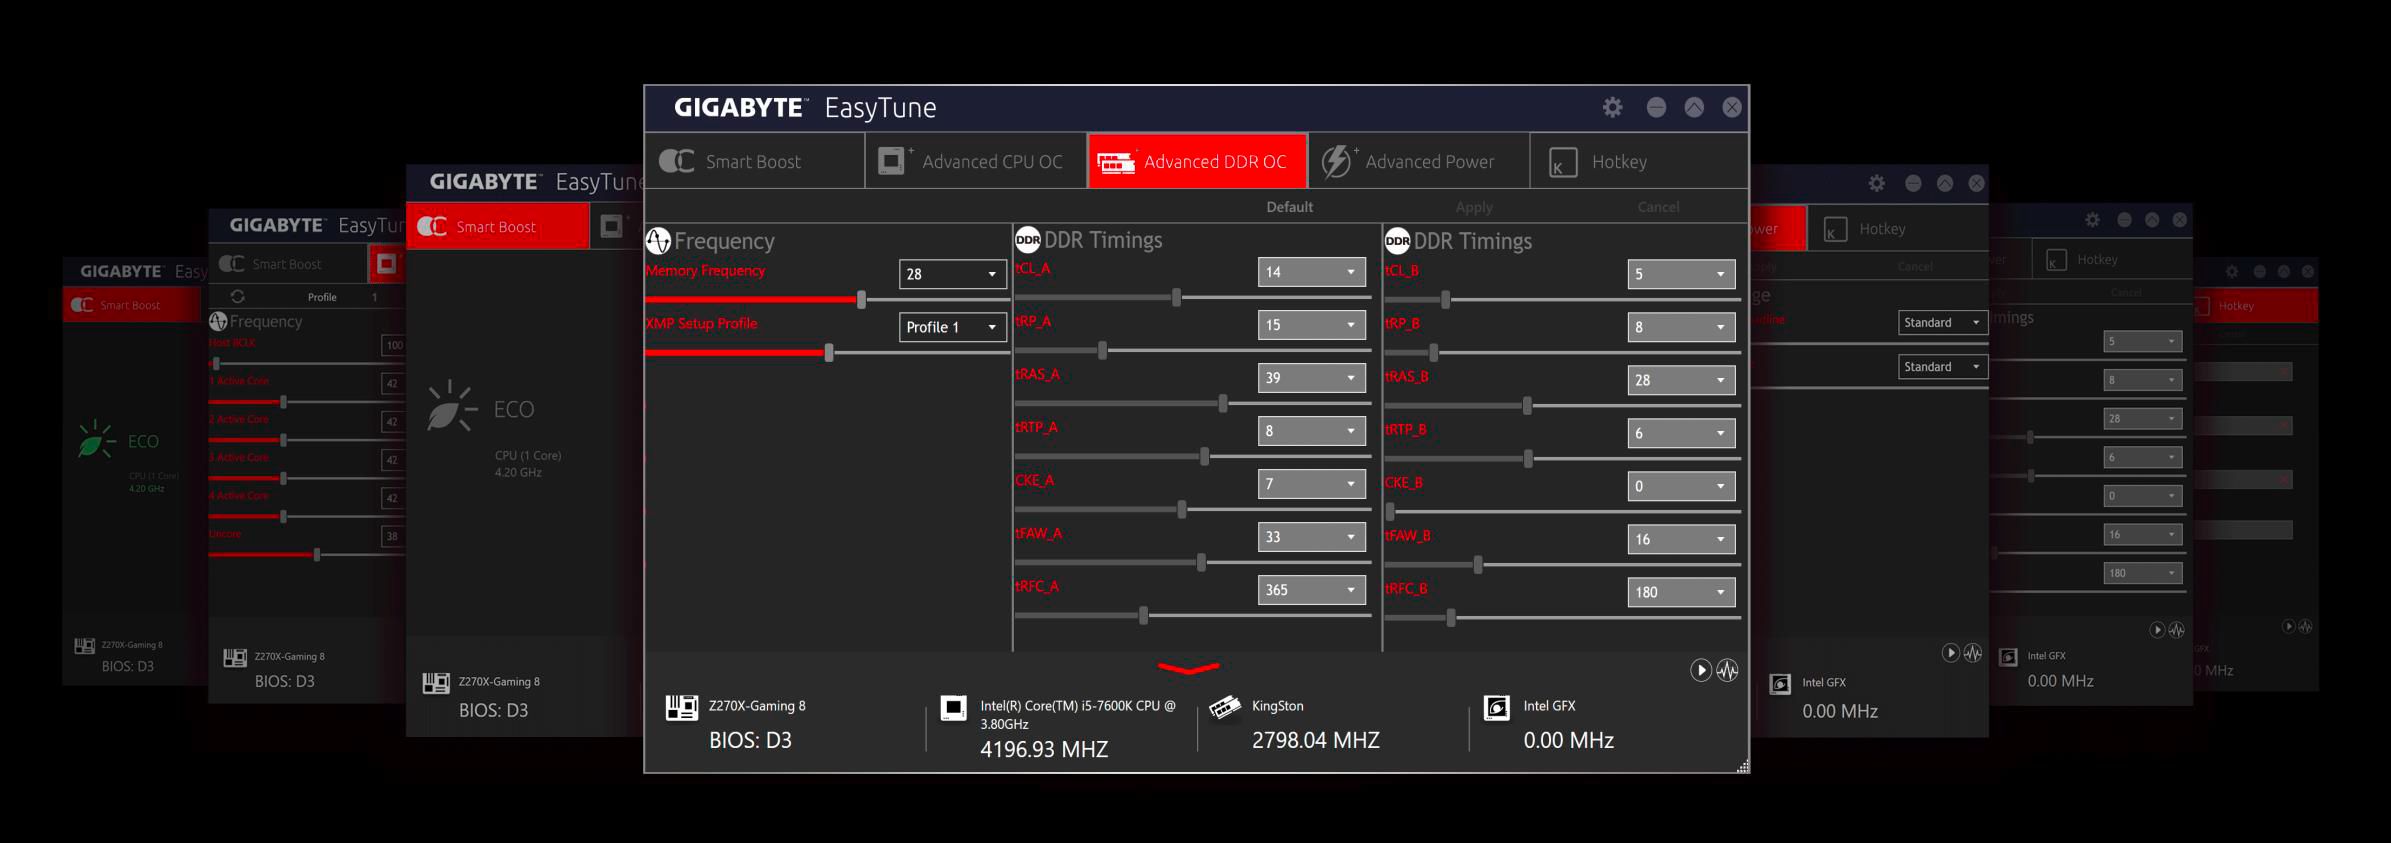Open the tRFC_A dropdown showing 365

click(1311, 589)
